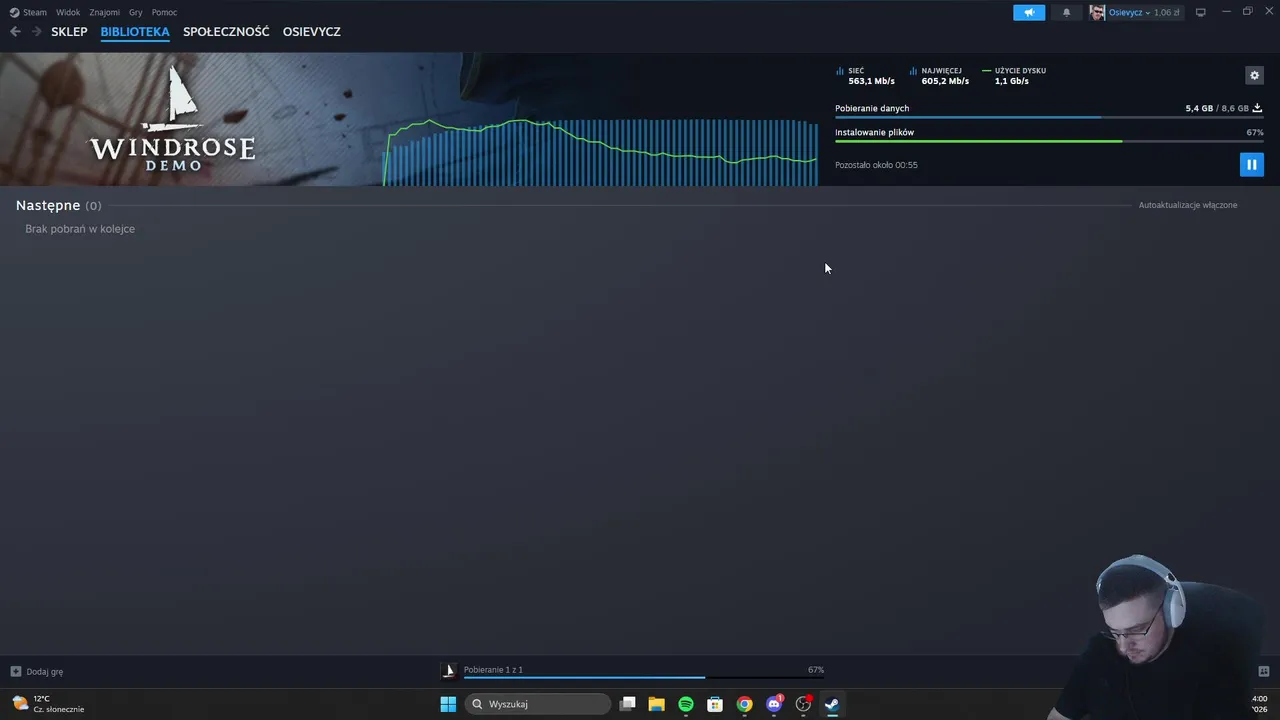This screenshot has height=720, width=1280.
Task: Click the Windrose icon in bottom download bar
Action: 449,671
